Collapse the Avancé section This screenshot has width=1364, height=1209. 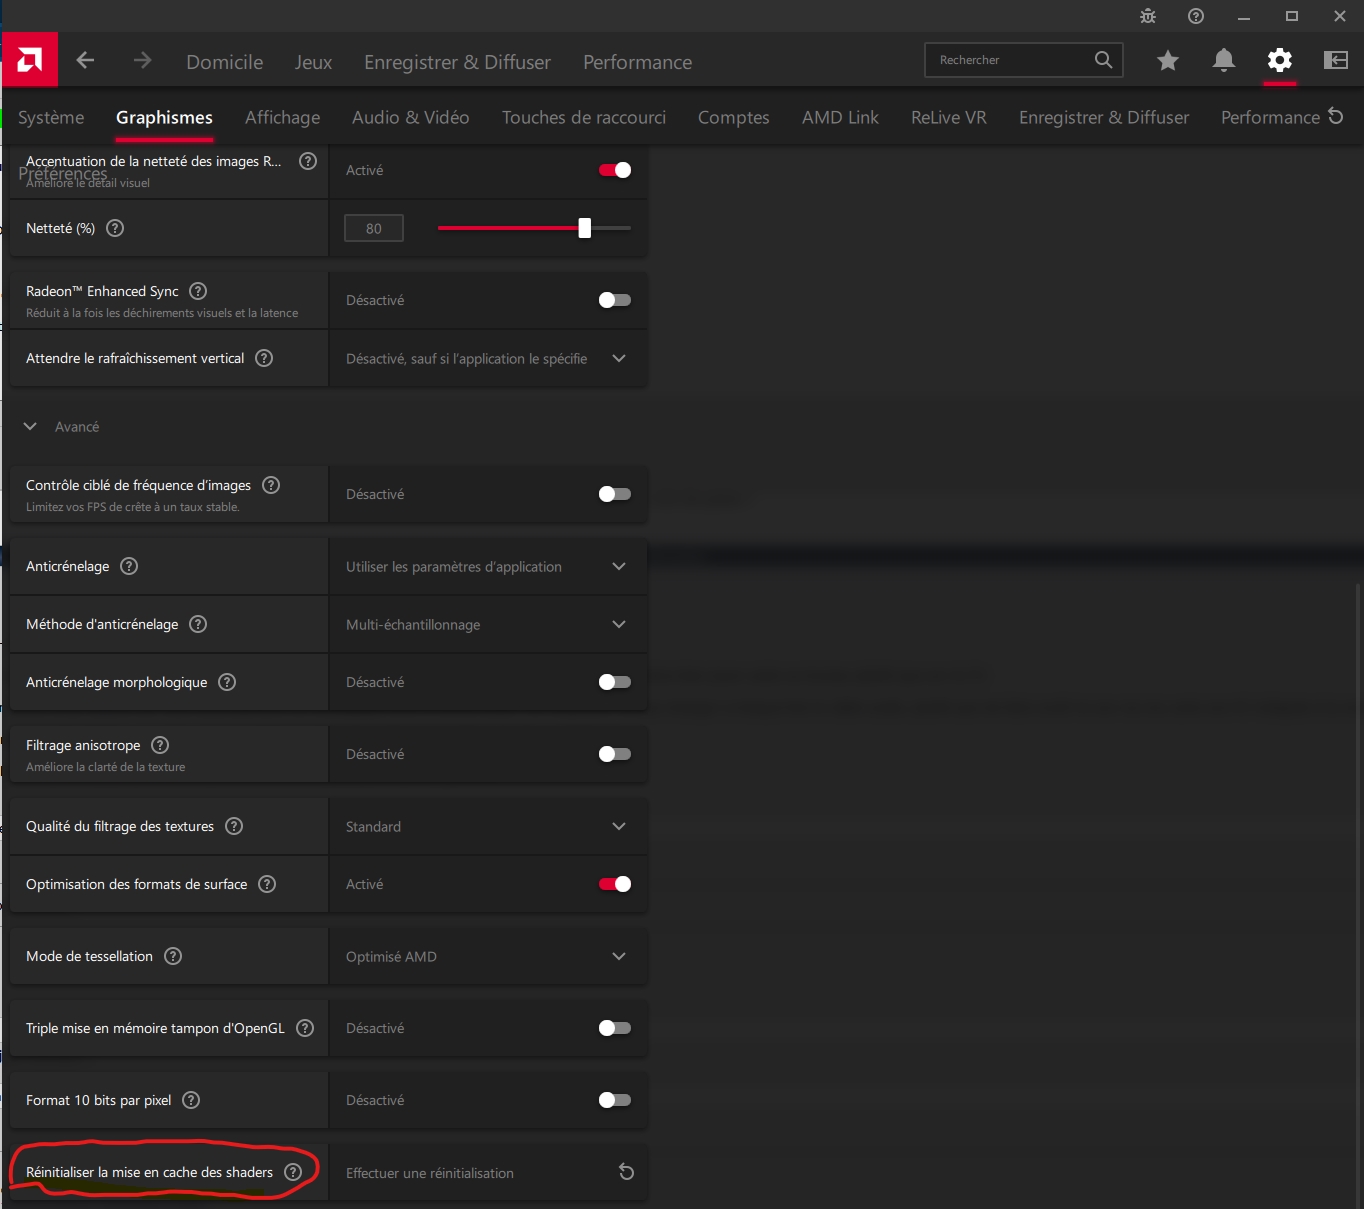tap(31, 427)
